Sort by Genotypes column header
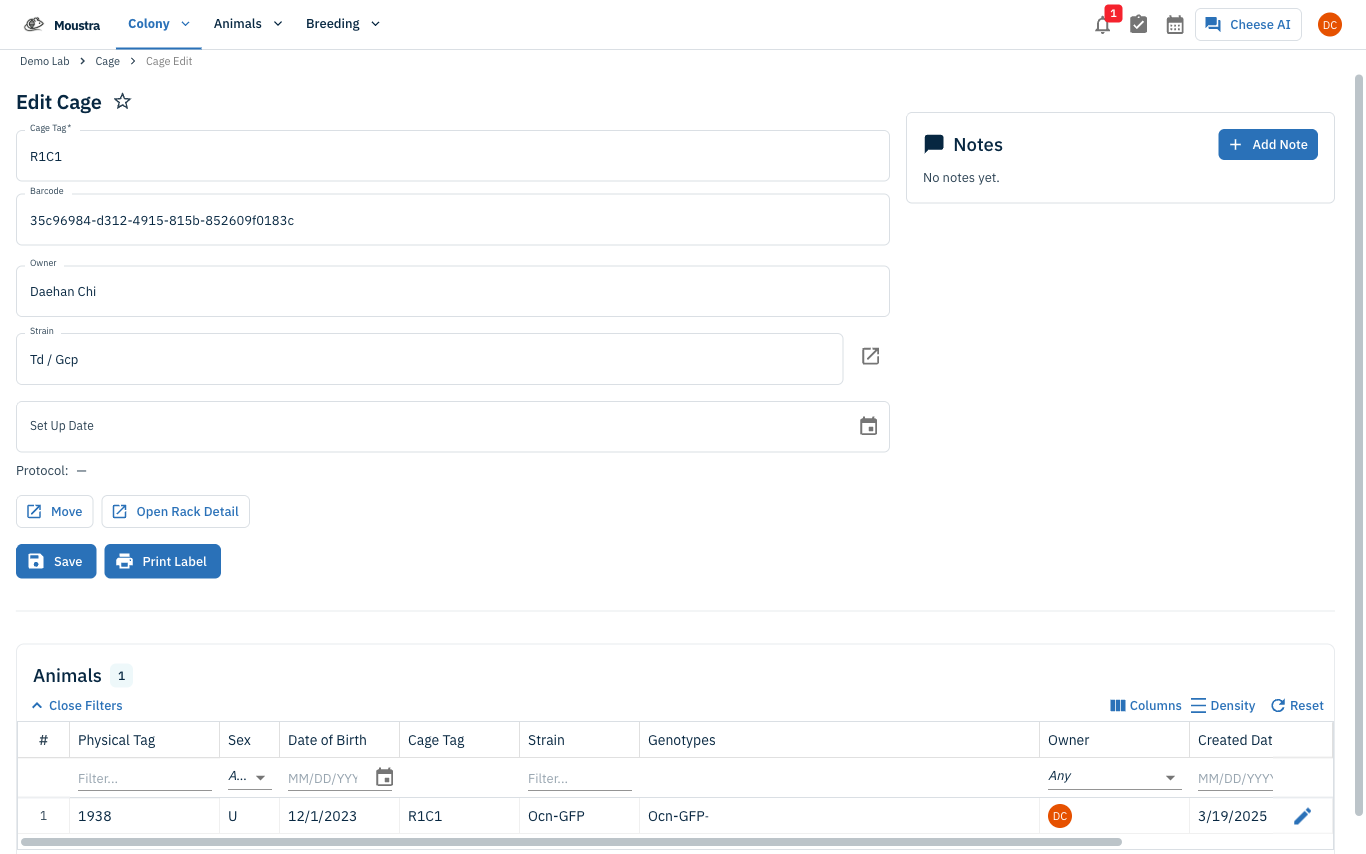The height and width of the screenshot is (854, 1366). coord(838,740)
